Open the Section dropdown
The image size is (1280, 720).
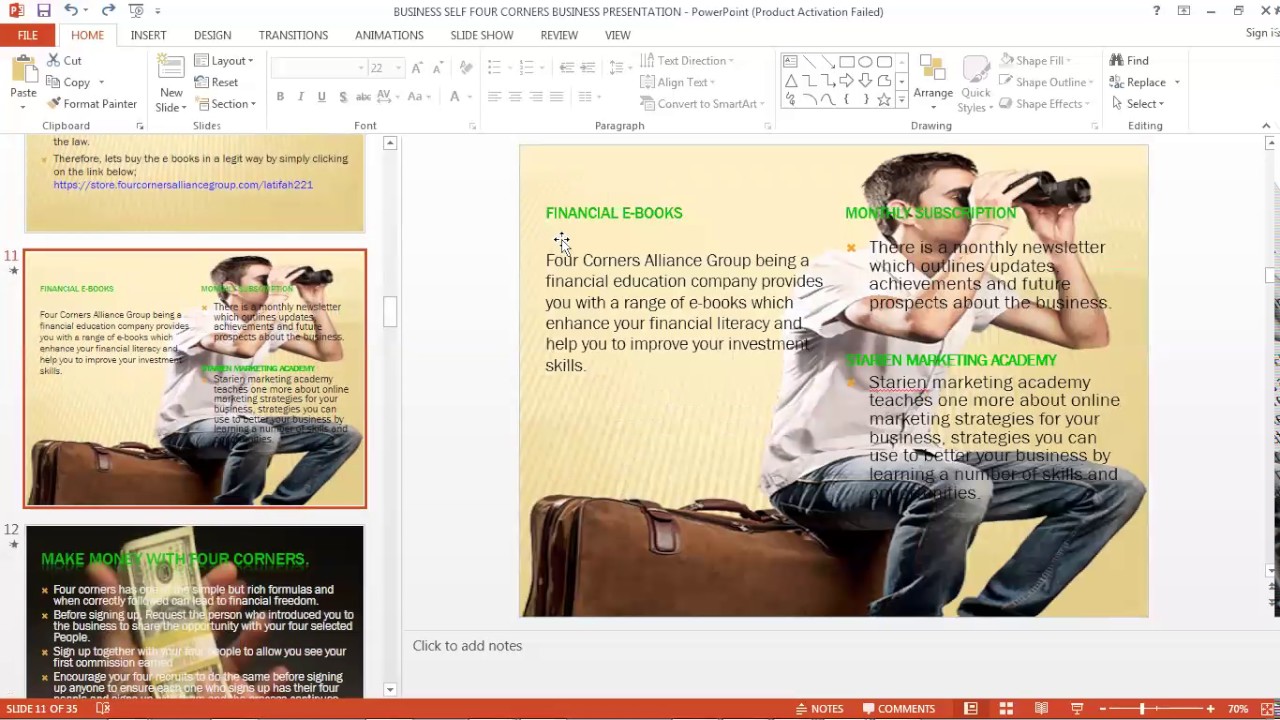click(x=226, y=104)
